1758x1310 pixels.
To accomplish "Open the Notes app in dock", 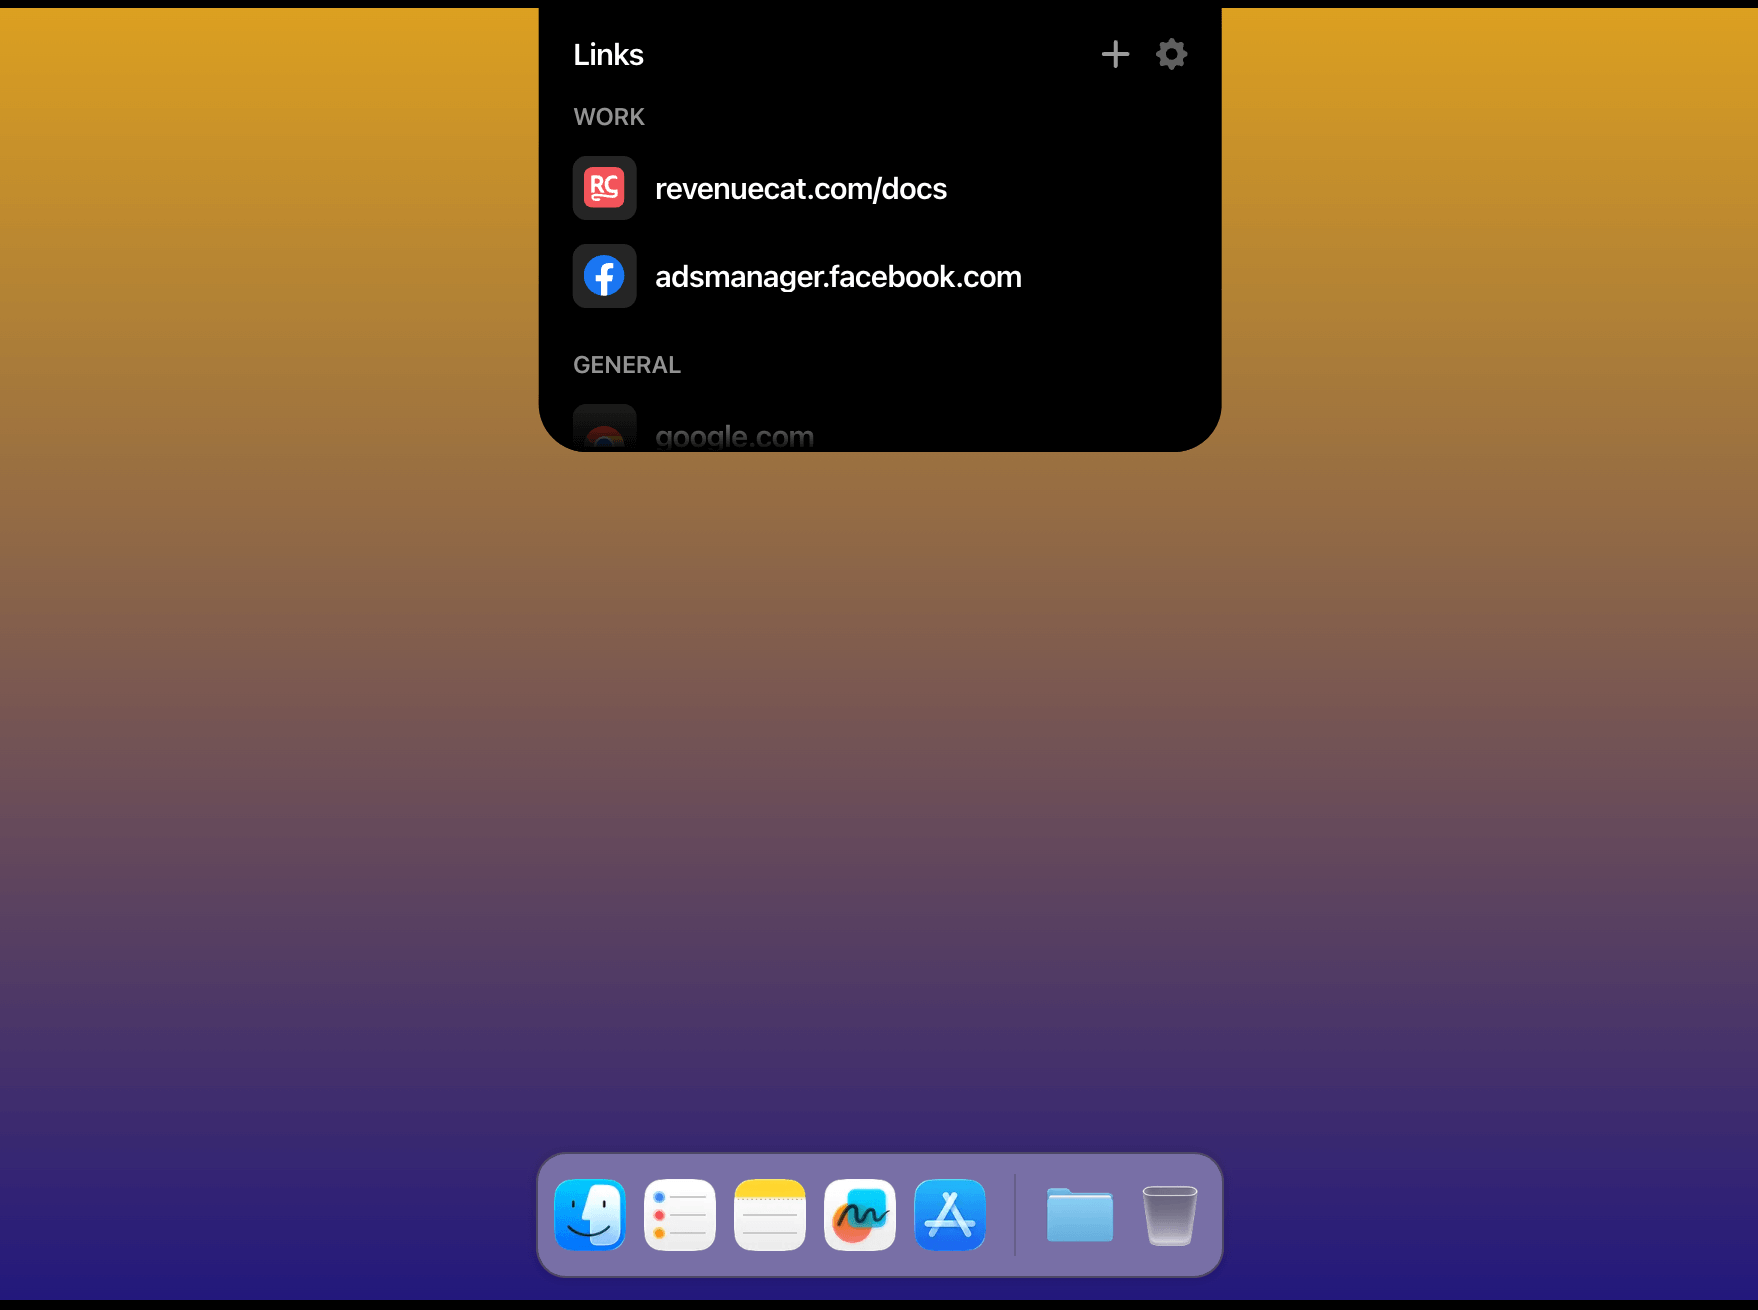I will point(770,1215).
